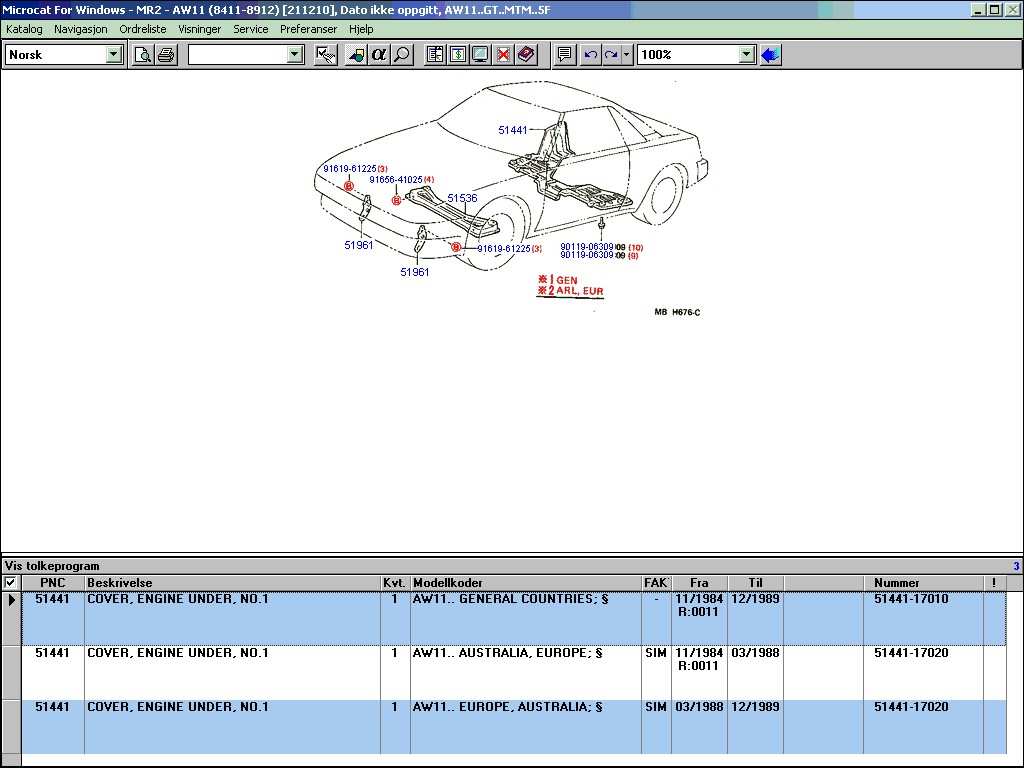Click the alpha text search icon
This screenshot has height=768, width=1024.
click(x=379, y=55)
